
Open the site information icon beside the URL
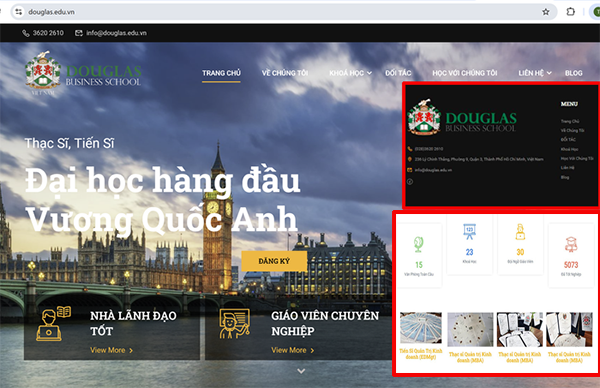coord(18,12)
